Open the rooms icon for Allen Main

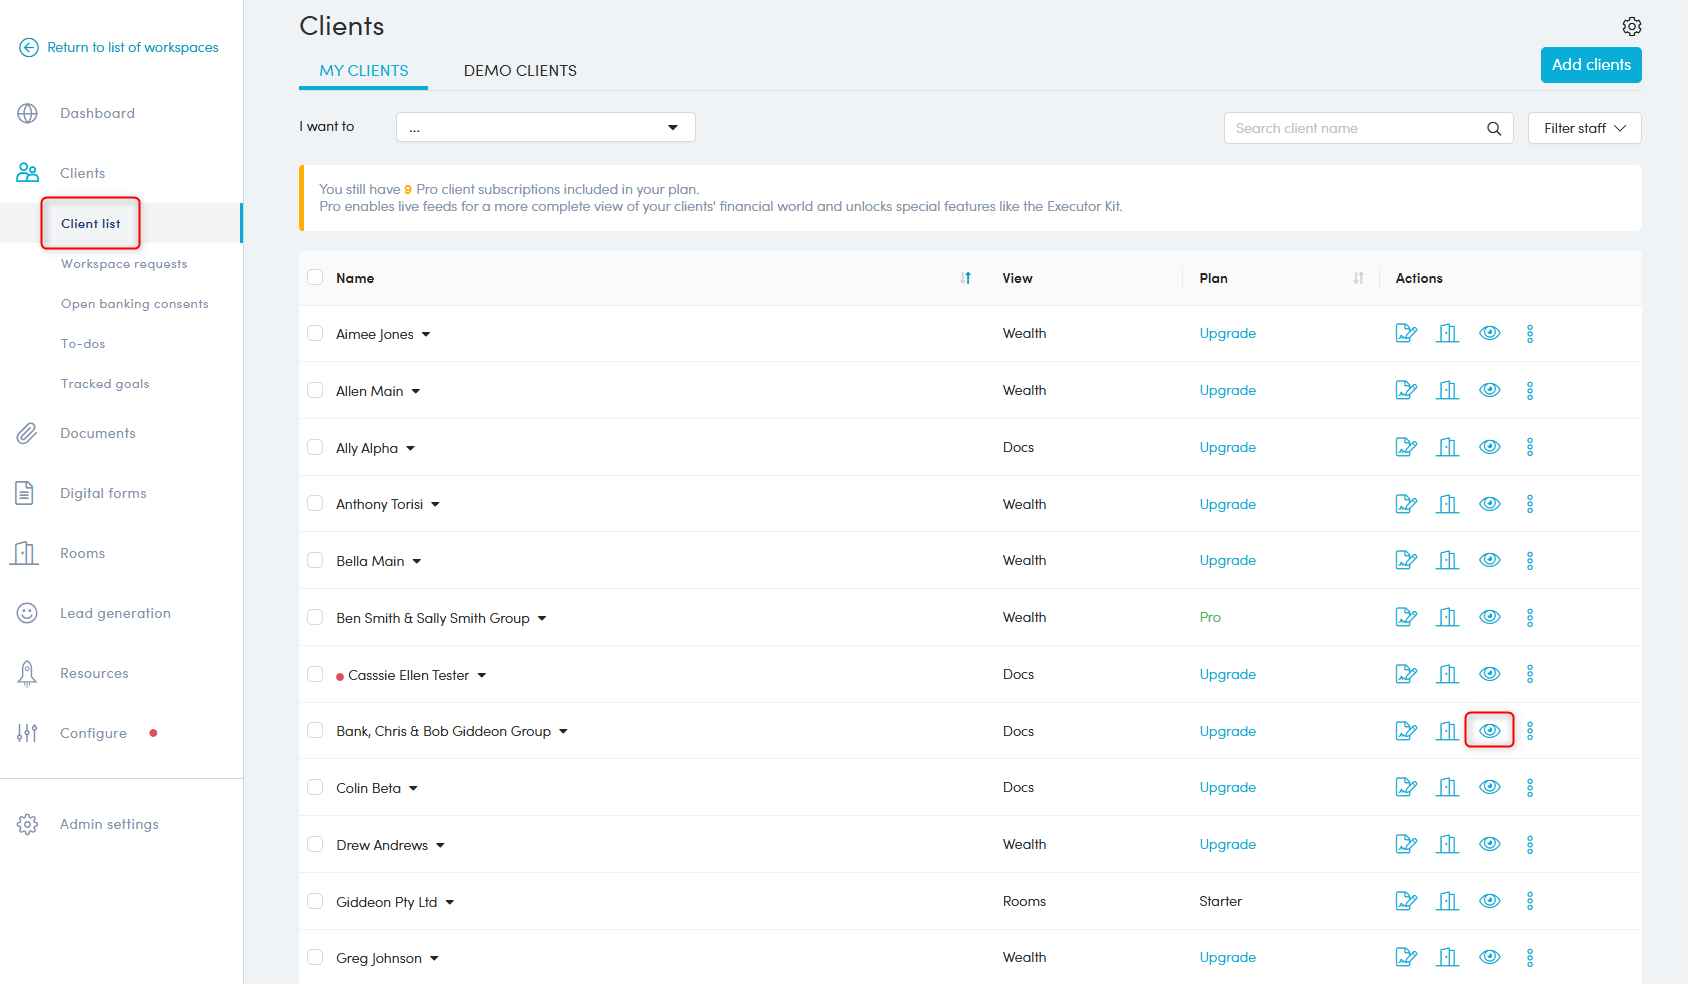point(1447,390)
